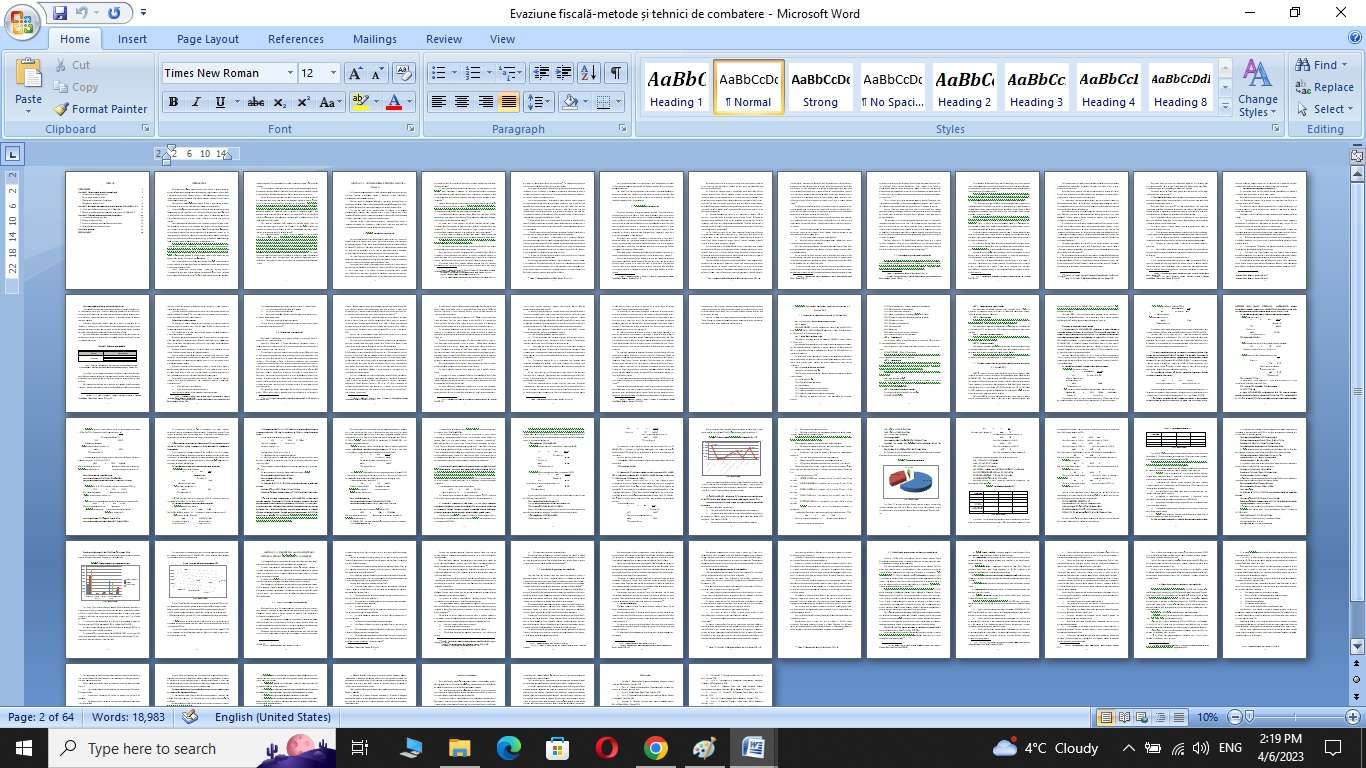Apply numbered list
Image resolution: width=1366 pixels, height=768 pixels.
[474, 73]
